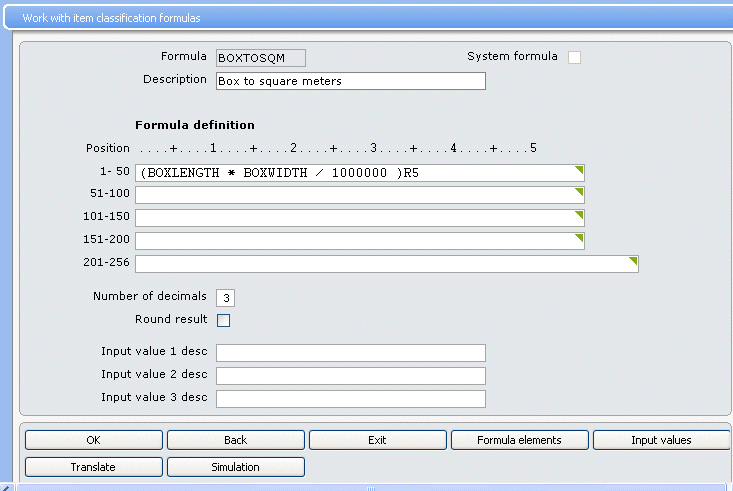Click the formula position 1-50 field
Viewport: 733px width, 491px height.
coord(355,172)
